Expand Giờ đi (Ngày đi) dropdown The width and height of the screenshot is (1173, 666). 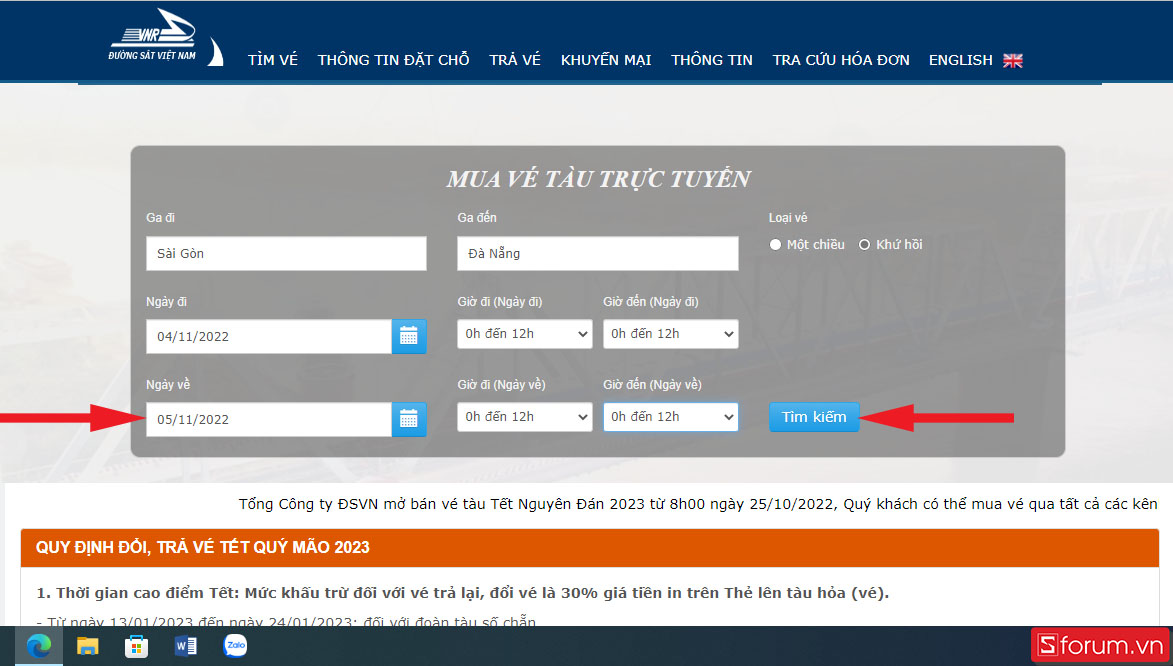(525, 334)
